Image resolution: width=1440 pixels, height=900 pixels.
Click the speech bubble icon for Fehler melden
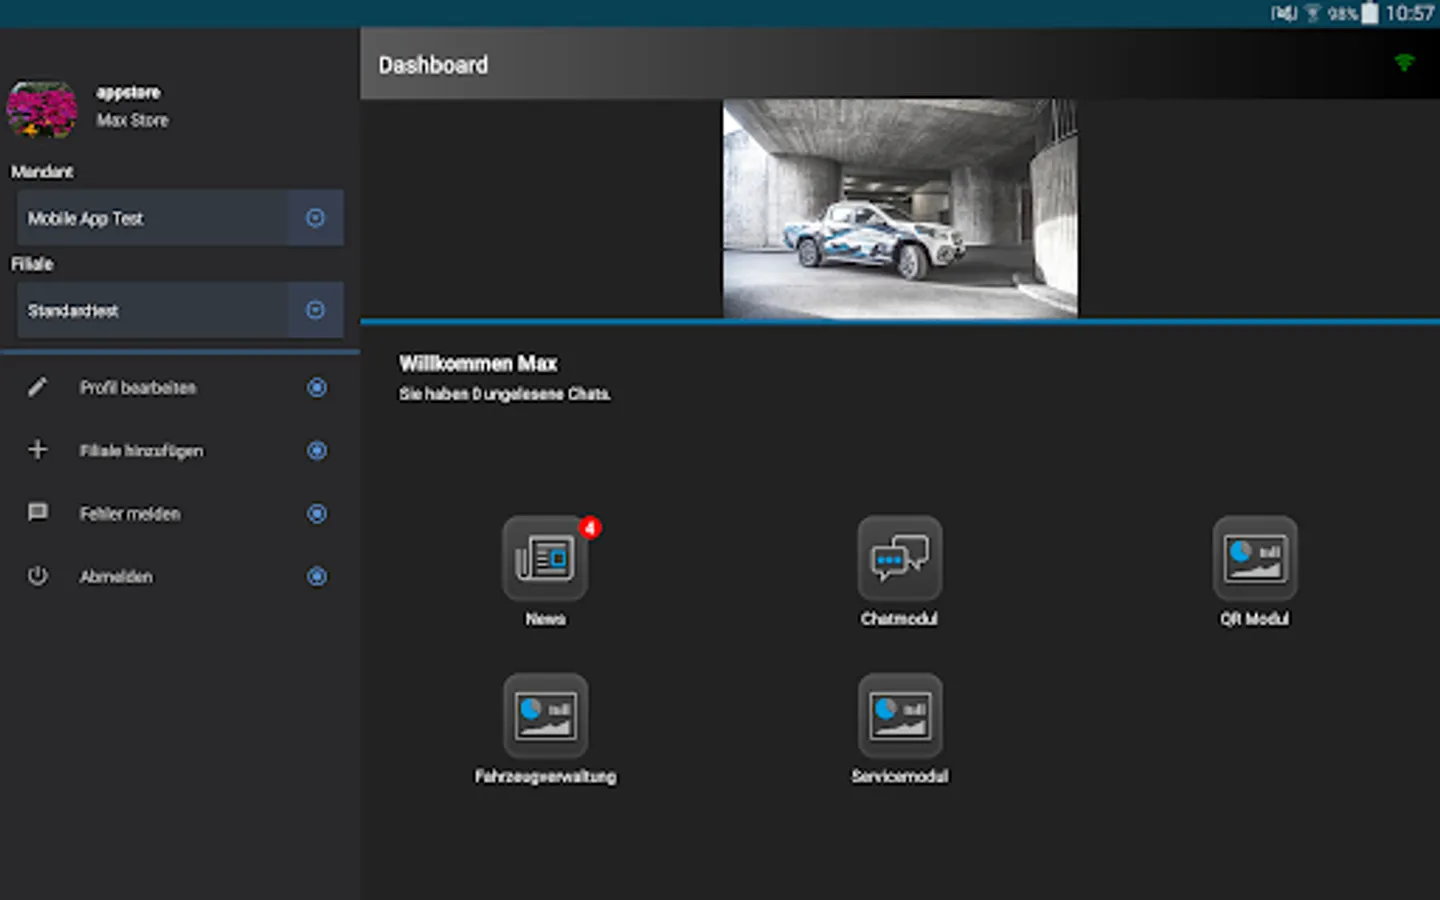click(37, 513)
